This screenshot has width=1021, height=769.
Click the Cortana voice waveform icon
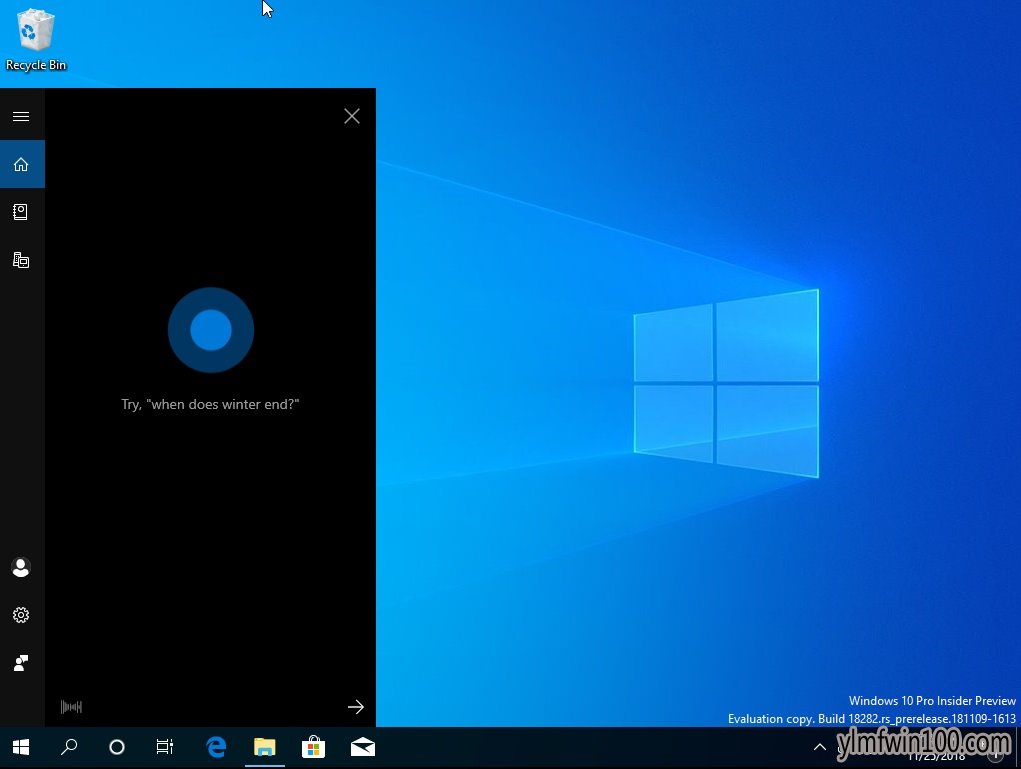(71, 706)
